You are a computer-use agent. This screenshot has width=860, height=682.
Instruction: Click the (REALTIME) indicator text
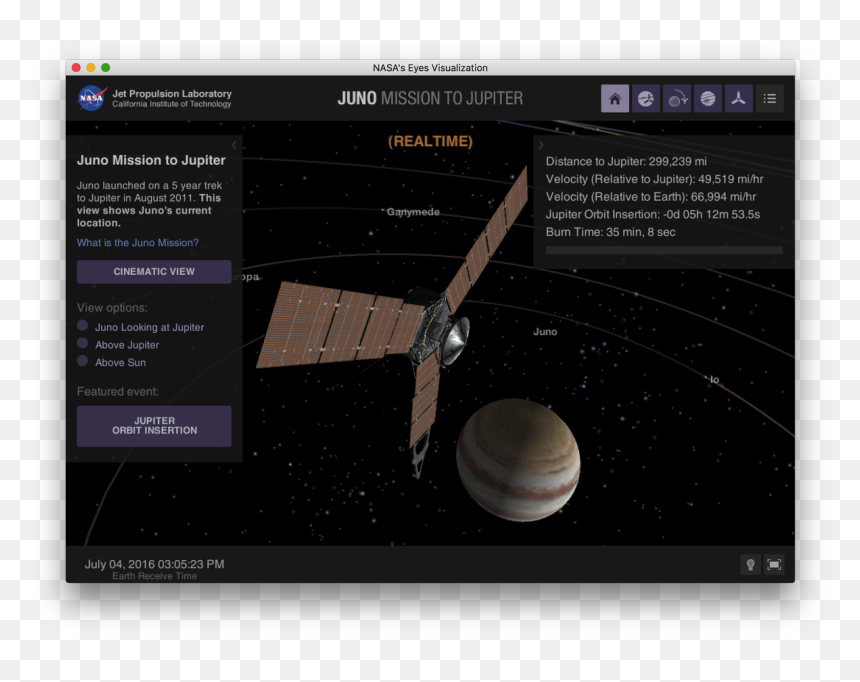click(431, 142)
